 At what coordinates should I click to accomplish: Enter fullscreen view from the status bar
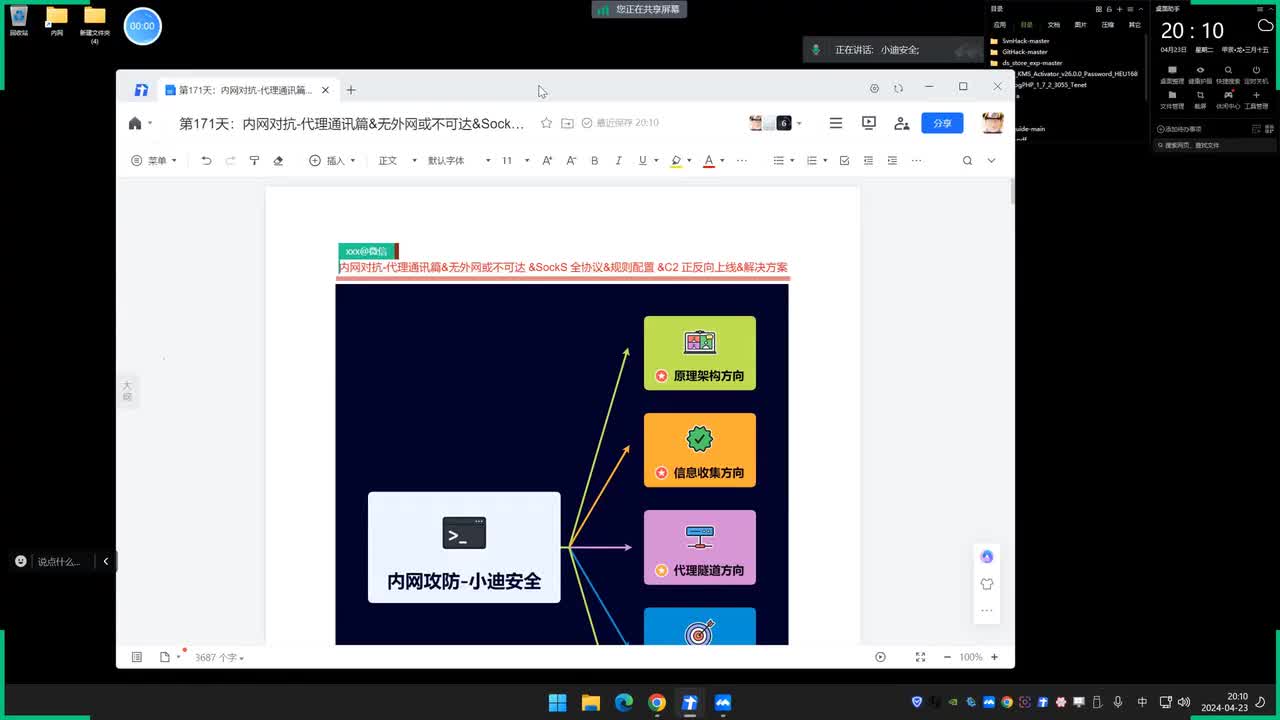click(921, 657)
